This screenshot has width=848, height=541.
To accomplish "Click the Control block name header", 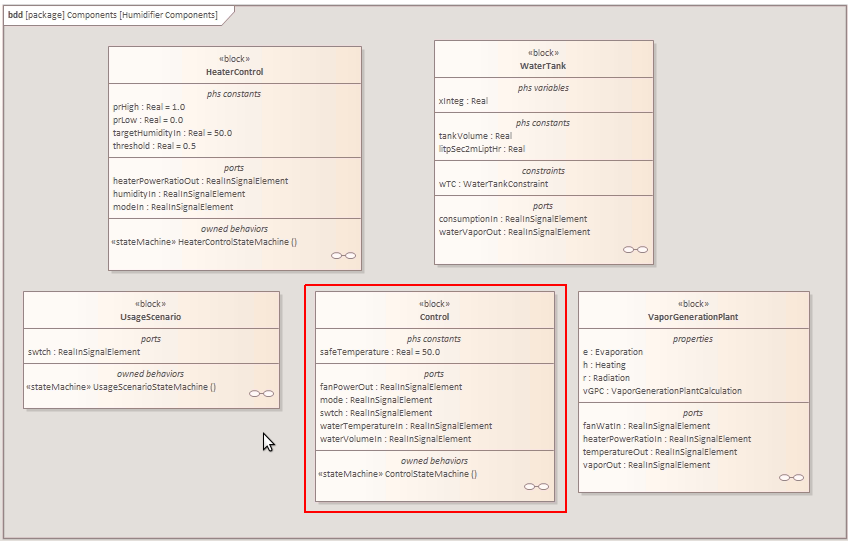I will pyautogui.click(x=434, y=317).
